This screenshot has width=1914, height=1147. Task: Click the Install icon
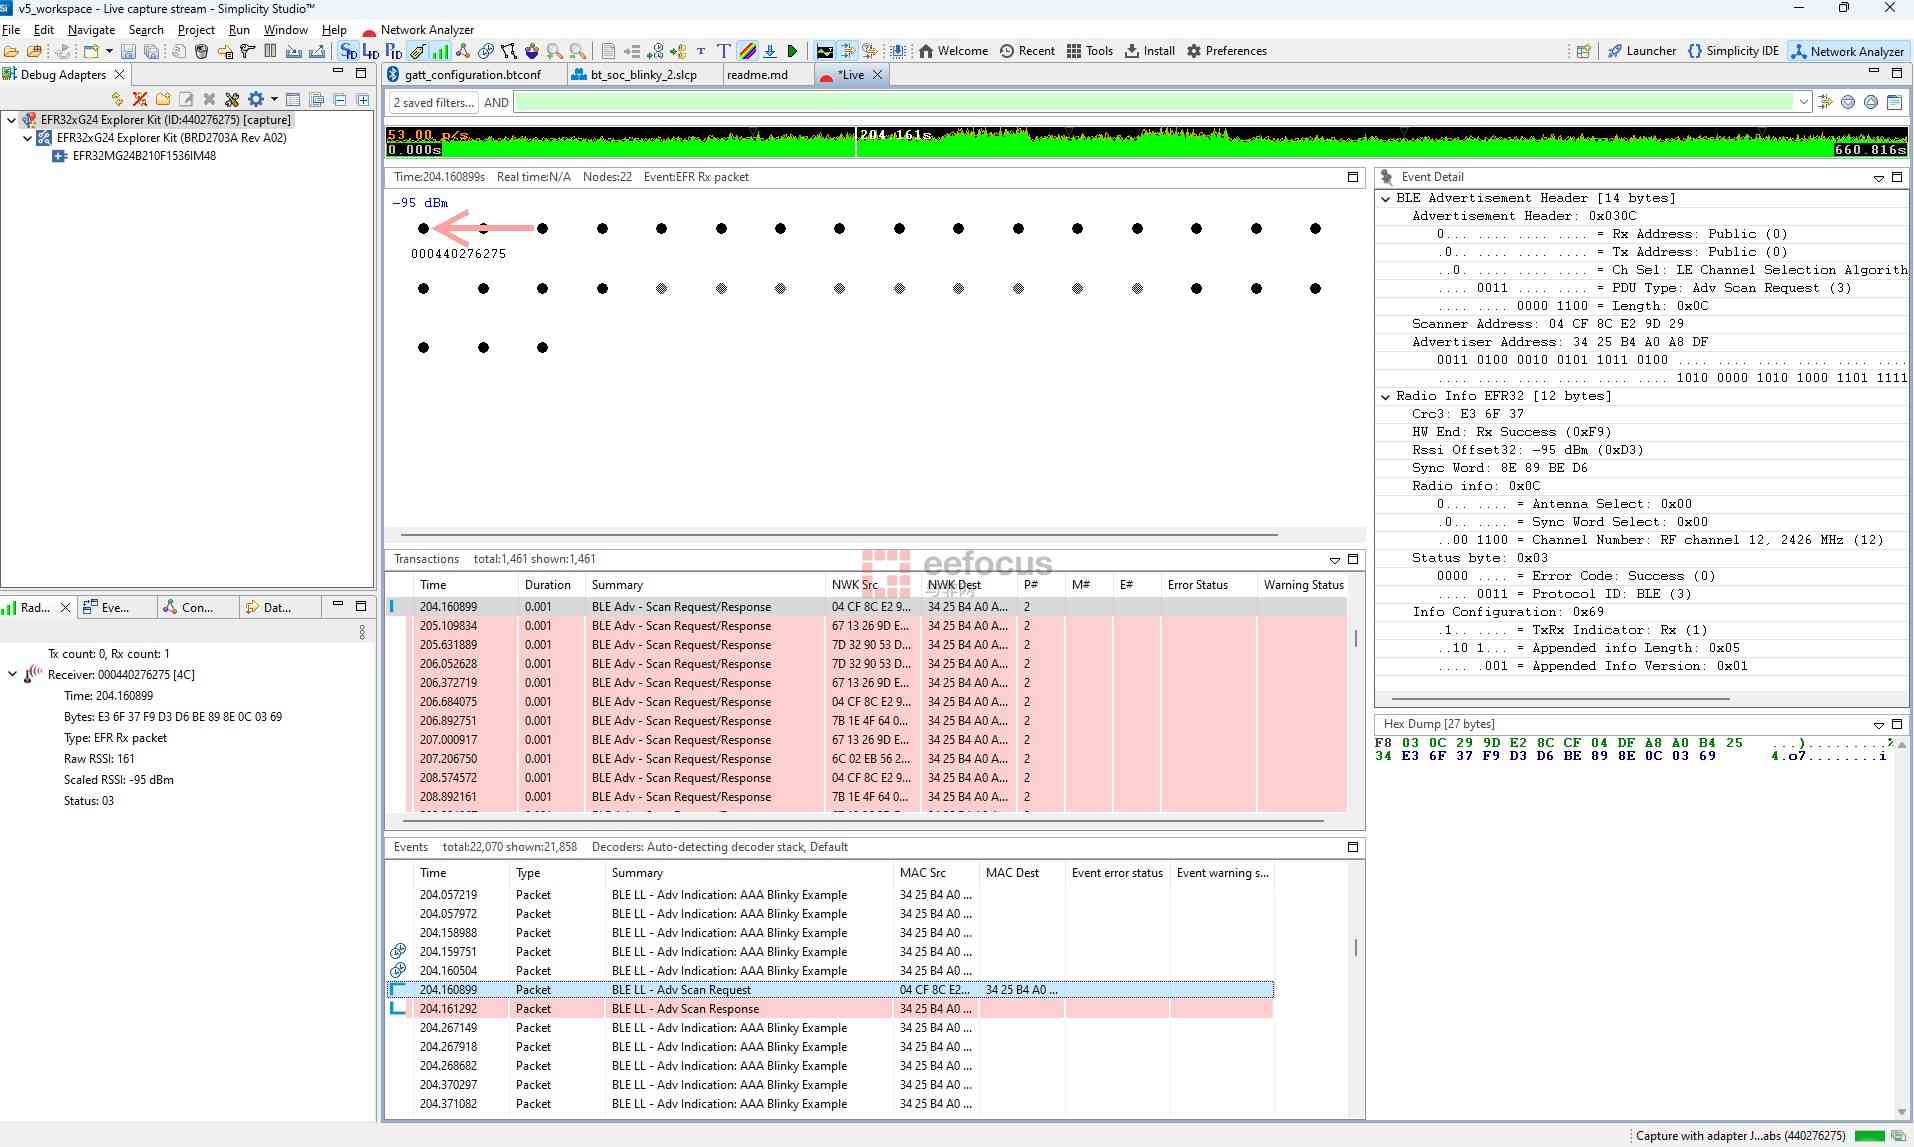1131,51
